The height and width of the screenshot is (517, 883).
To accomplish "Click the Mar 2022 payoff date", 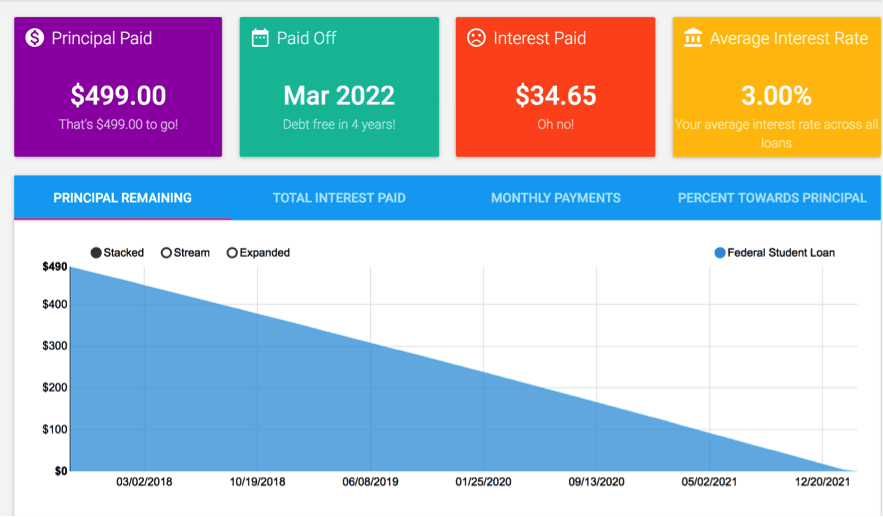I will pos(339,96).
